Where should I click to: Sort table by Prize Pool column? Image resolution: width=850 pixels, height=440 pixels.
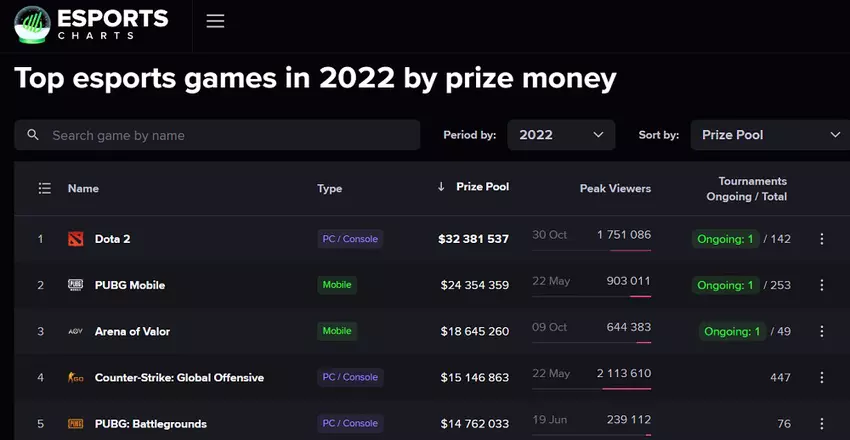[x=482, y=187]
